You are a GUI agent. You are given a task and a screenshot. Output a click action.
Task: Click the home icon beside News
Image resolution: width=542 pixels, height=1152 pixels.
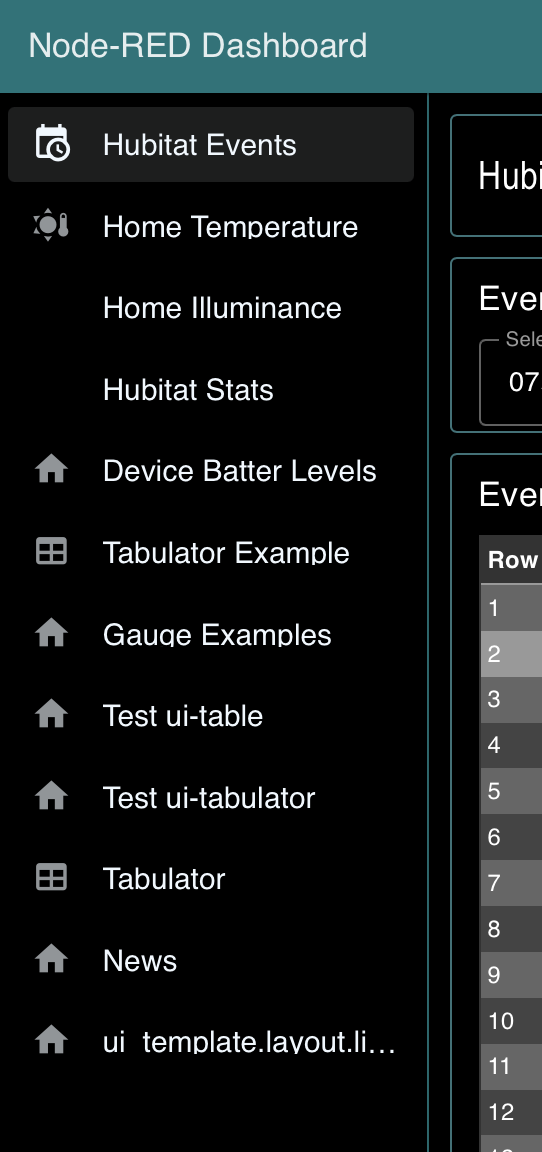click(51, 959)
